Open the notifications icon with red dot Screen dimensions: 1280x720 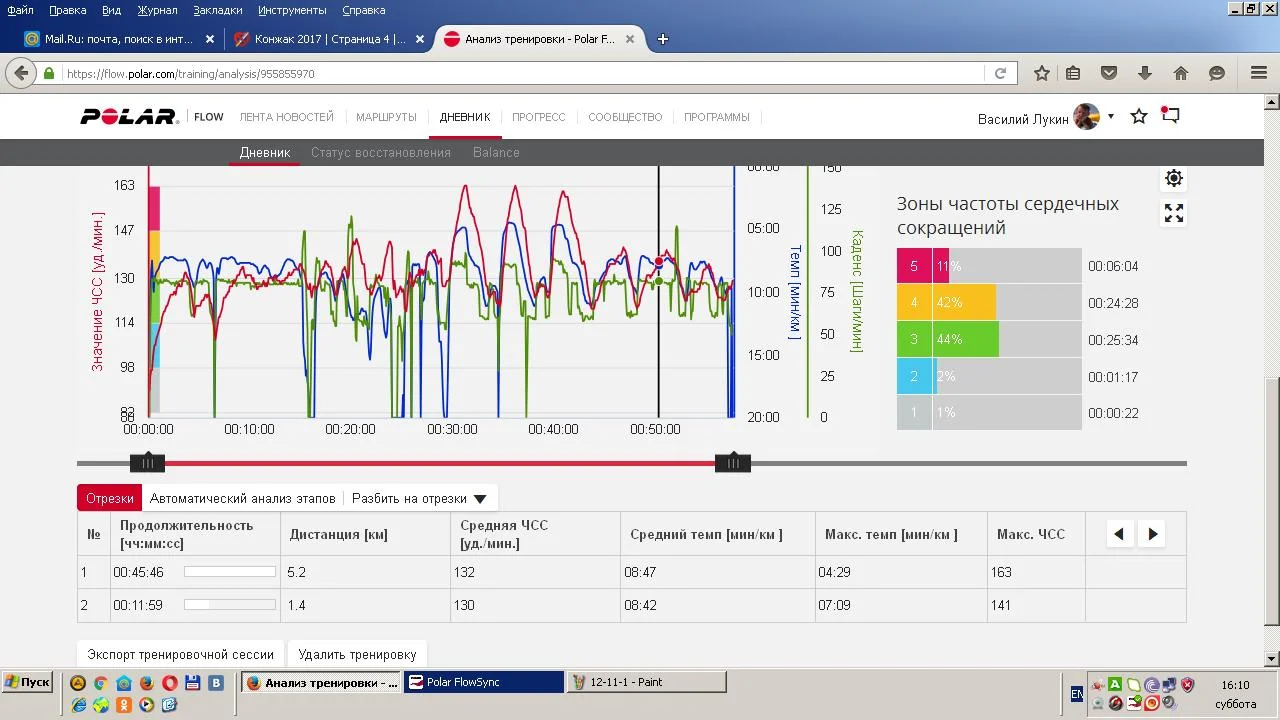1170,116
